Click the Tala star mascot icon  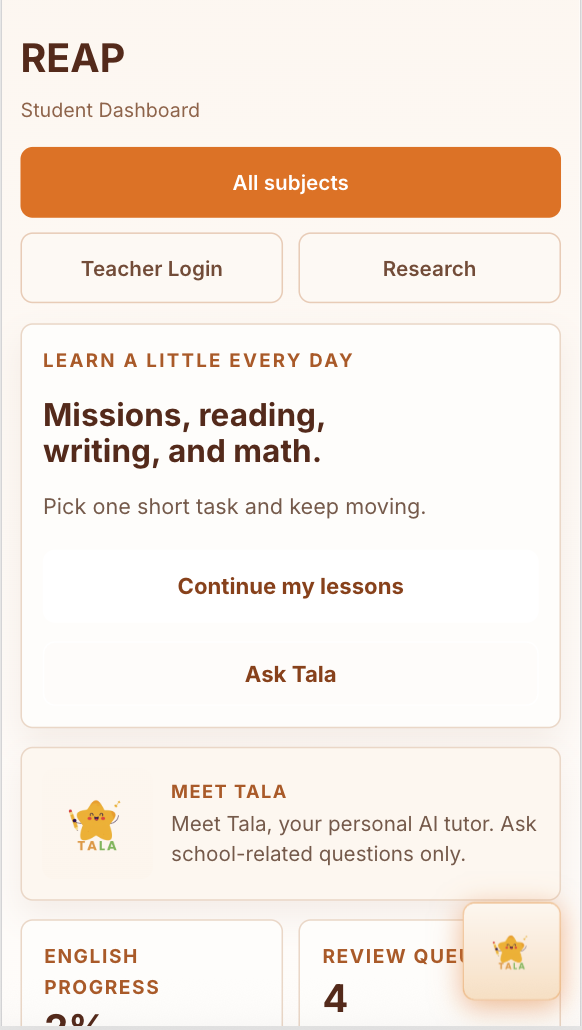pos(97,823)
